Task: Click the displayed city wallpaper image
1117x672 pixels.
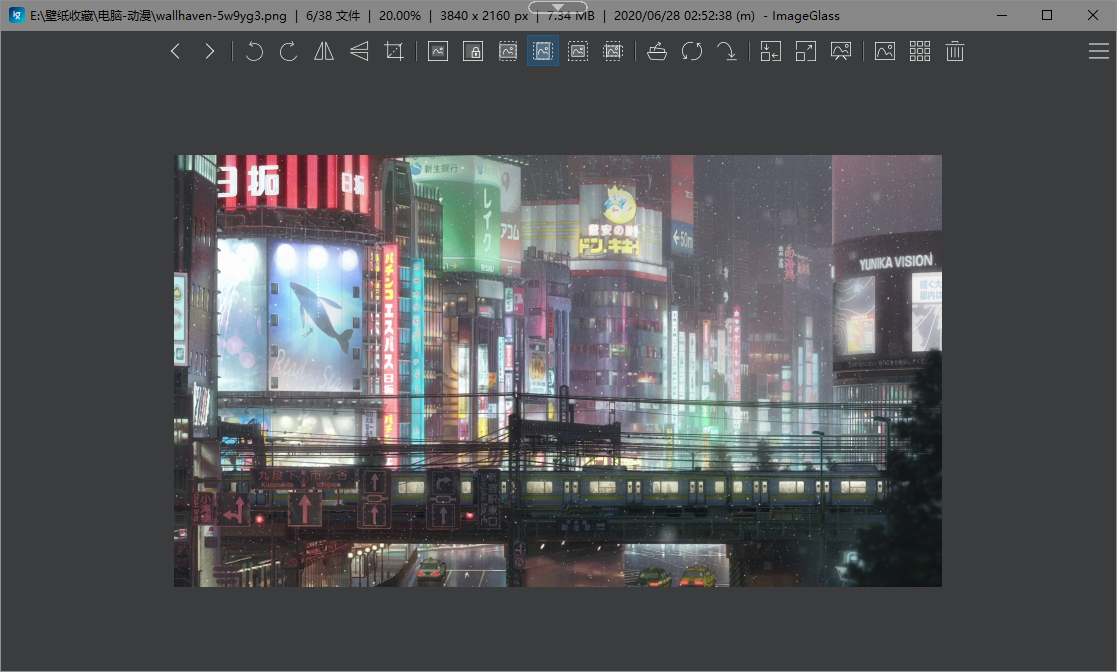Action: pos(558,370)
